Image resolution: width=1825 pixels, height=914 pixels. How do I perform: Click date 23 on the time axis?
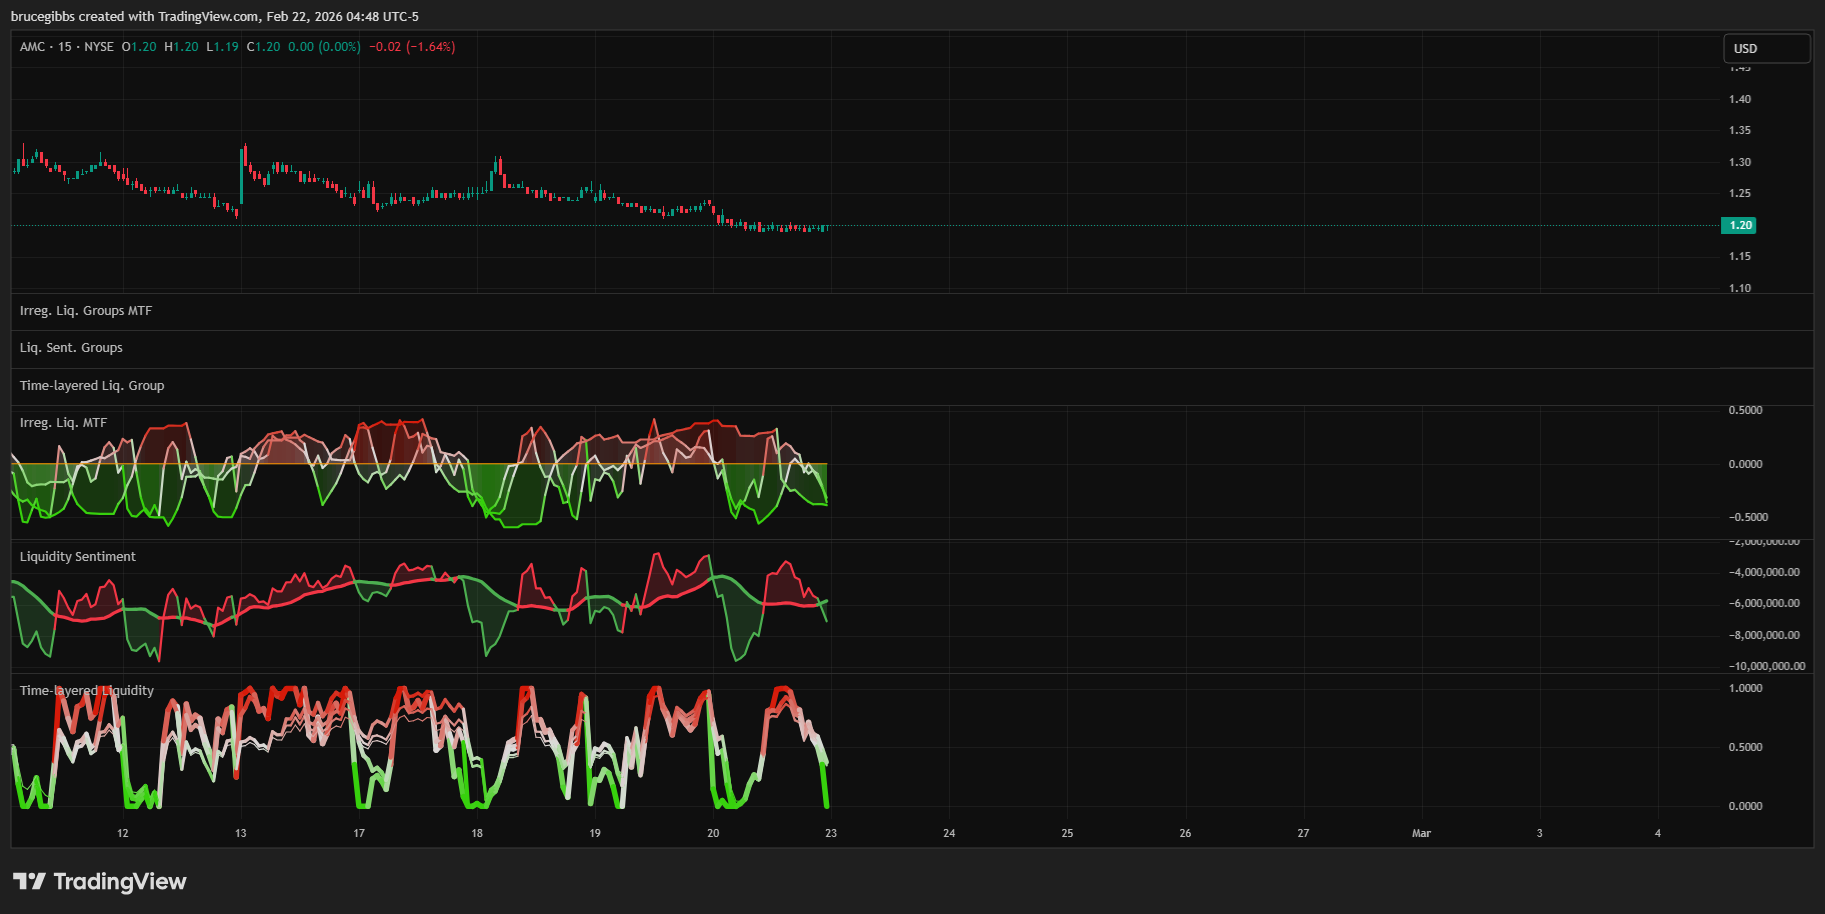[831, 833]
